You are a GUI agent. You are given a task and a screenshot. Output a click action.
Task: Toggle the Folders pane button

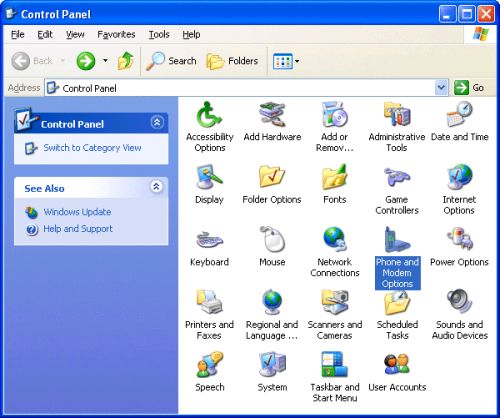(x=232, y=61)
